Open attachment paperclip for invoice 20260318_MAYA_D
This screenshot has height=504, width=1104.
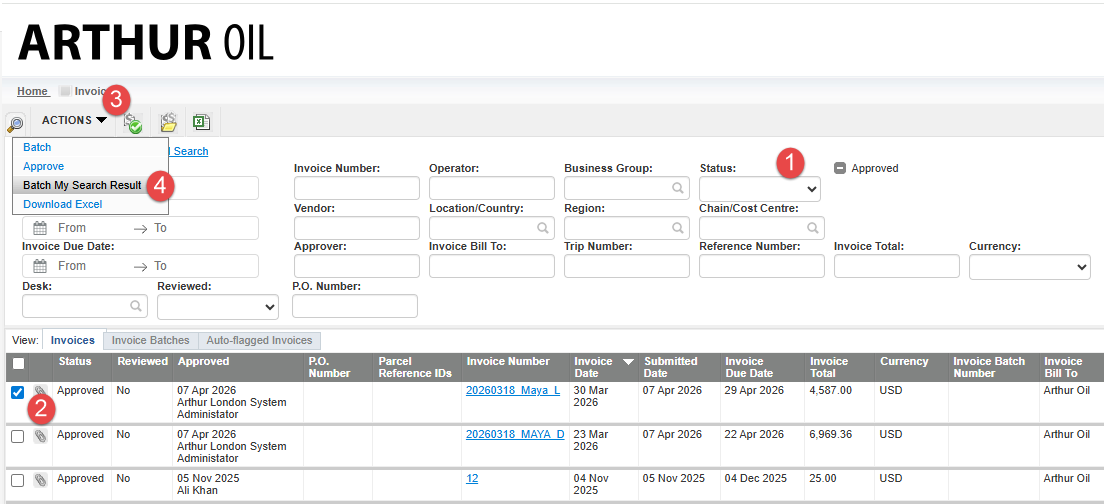[41, 436]
